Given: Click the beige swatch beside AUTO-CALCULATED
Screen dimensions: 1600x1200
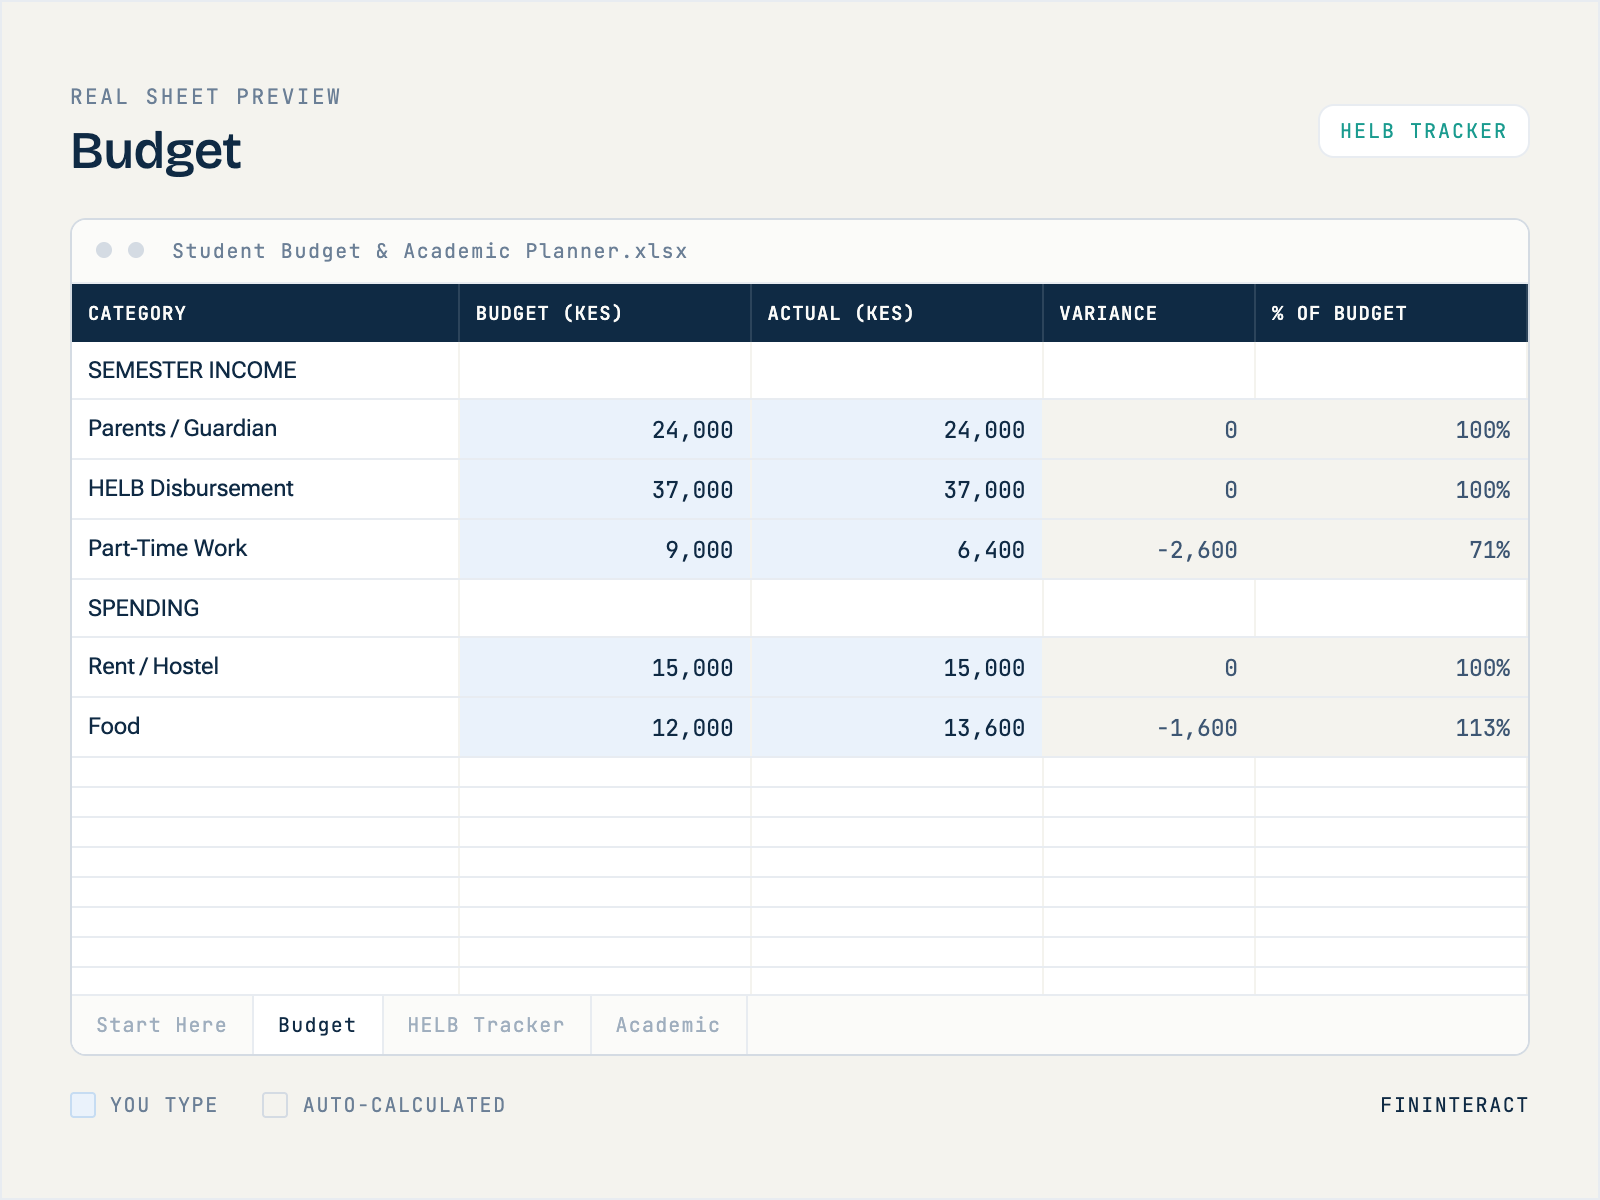Looking at the screenshot, I should (275, 1105).
